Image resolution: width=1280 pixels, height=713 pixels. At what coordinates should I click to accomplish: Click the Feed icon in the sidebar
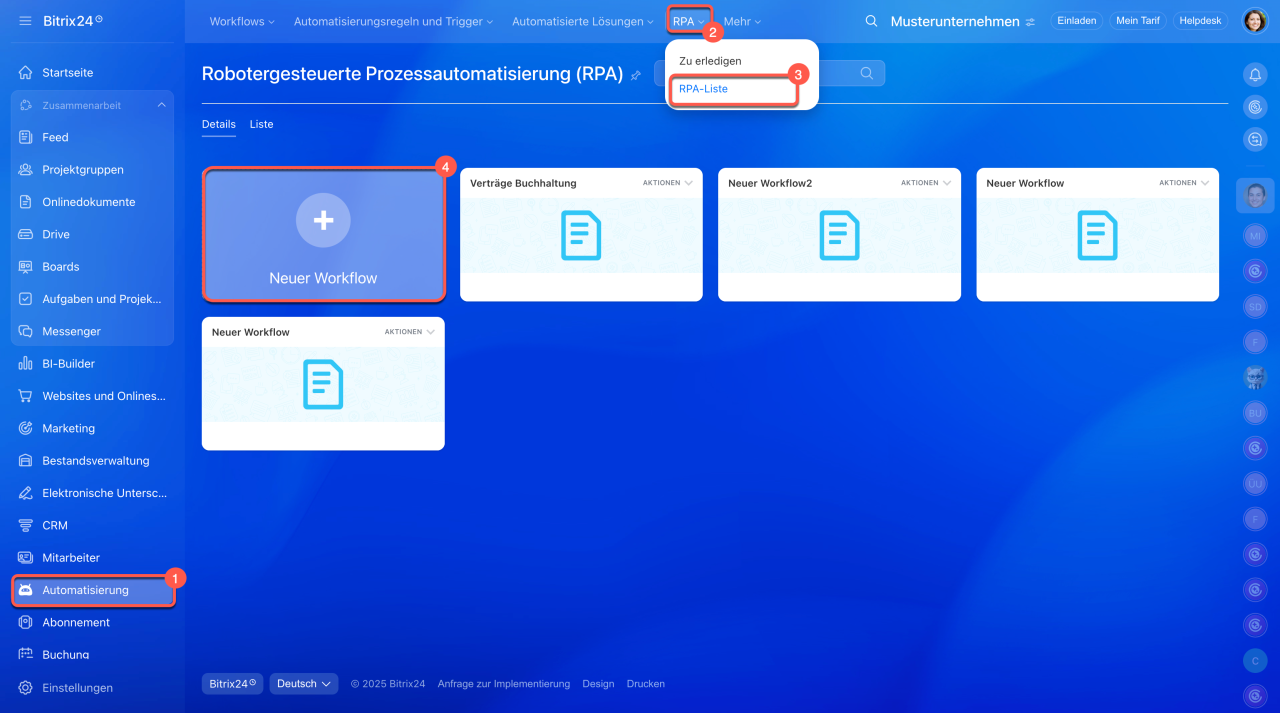(x=26, y=137)
